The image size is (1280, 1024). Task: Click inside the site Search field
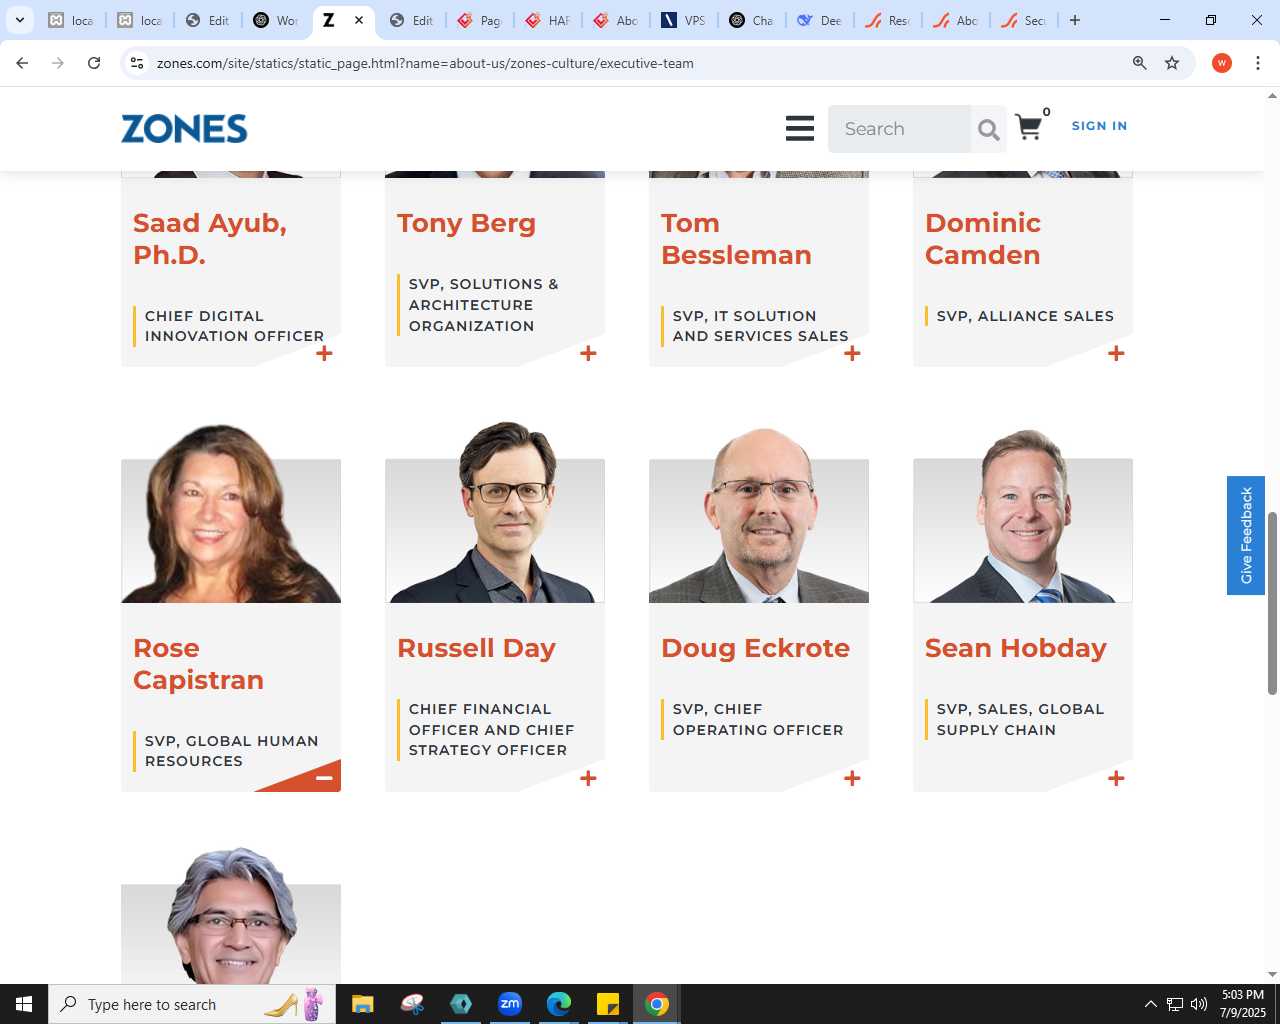[x=899, y=129]
